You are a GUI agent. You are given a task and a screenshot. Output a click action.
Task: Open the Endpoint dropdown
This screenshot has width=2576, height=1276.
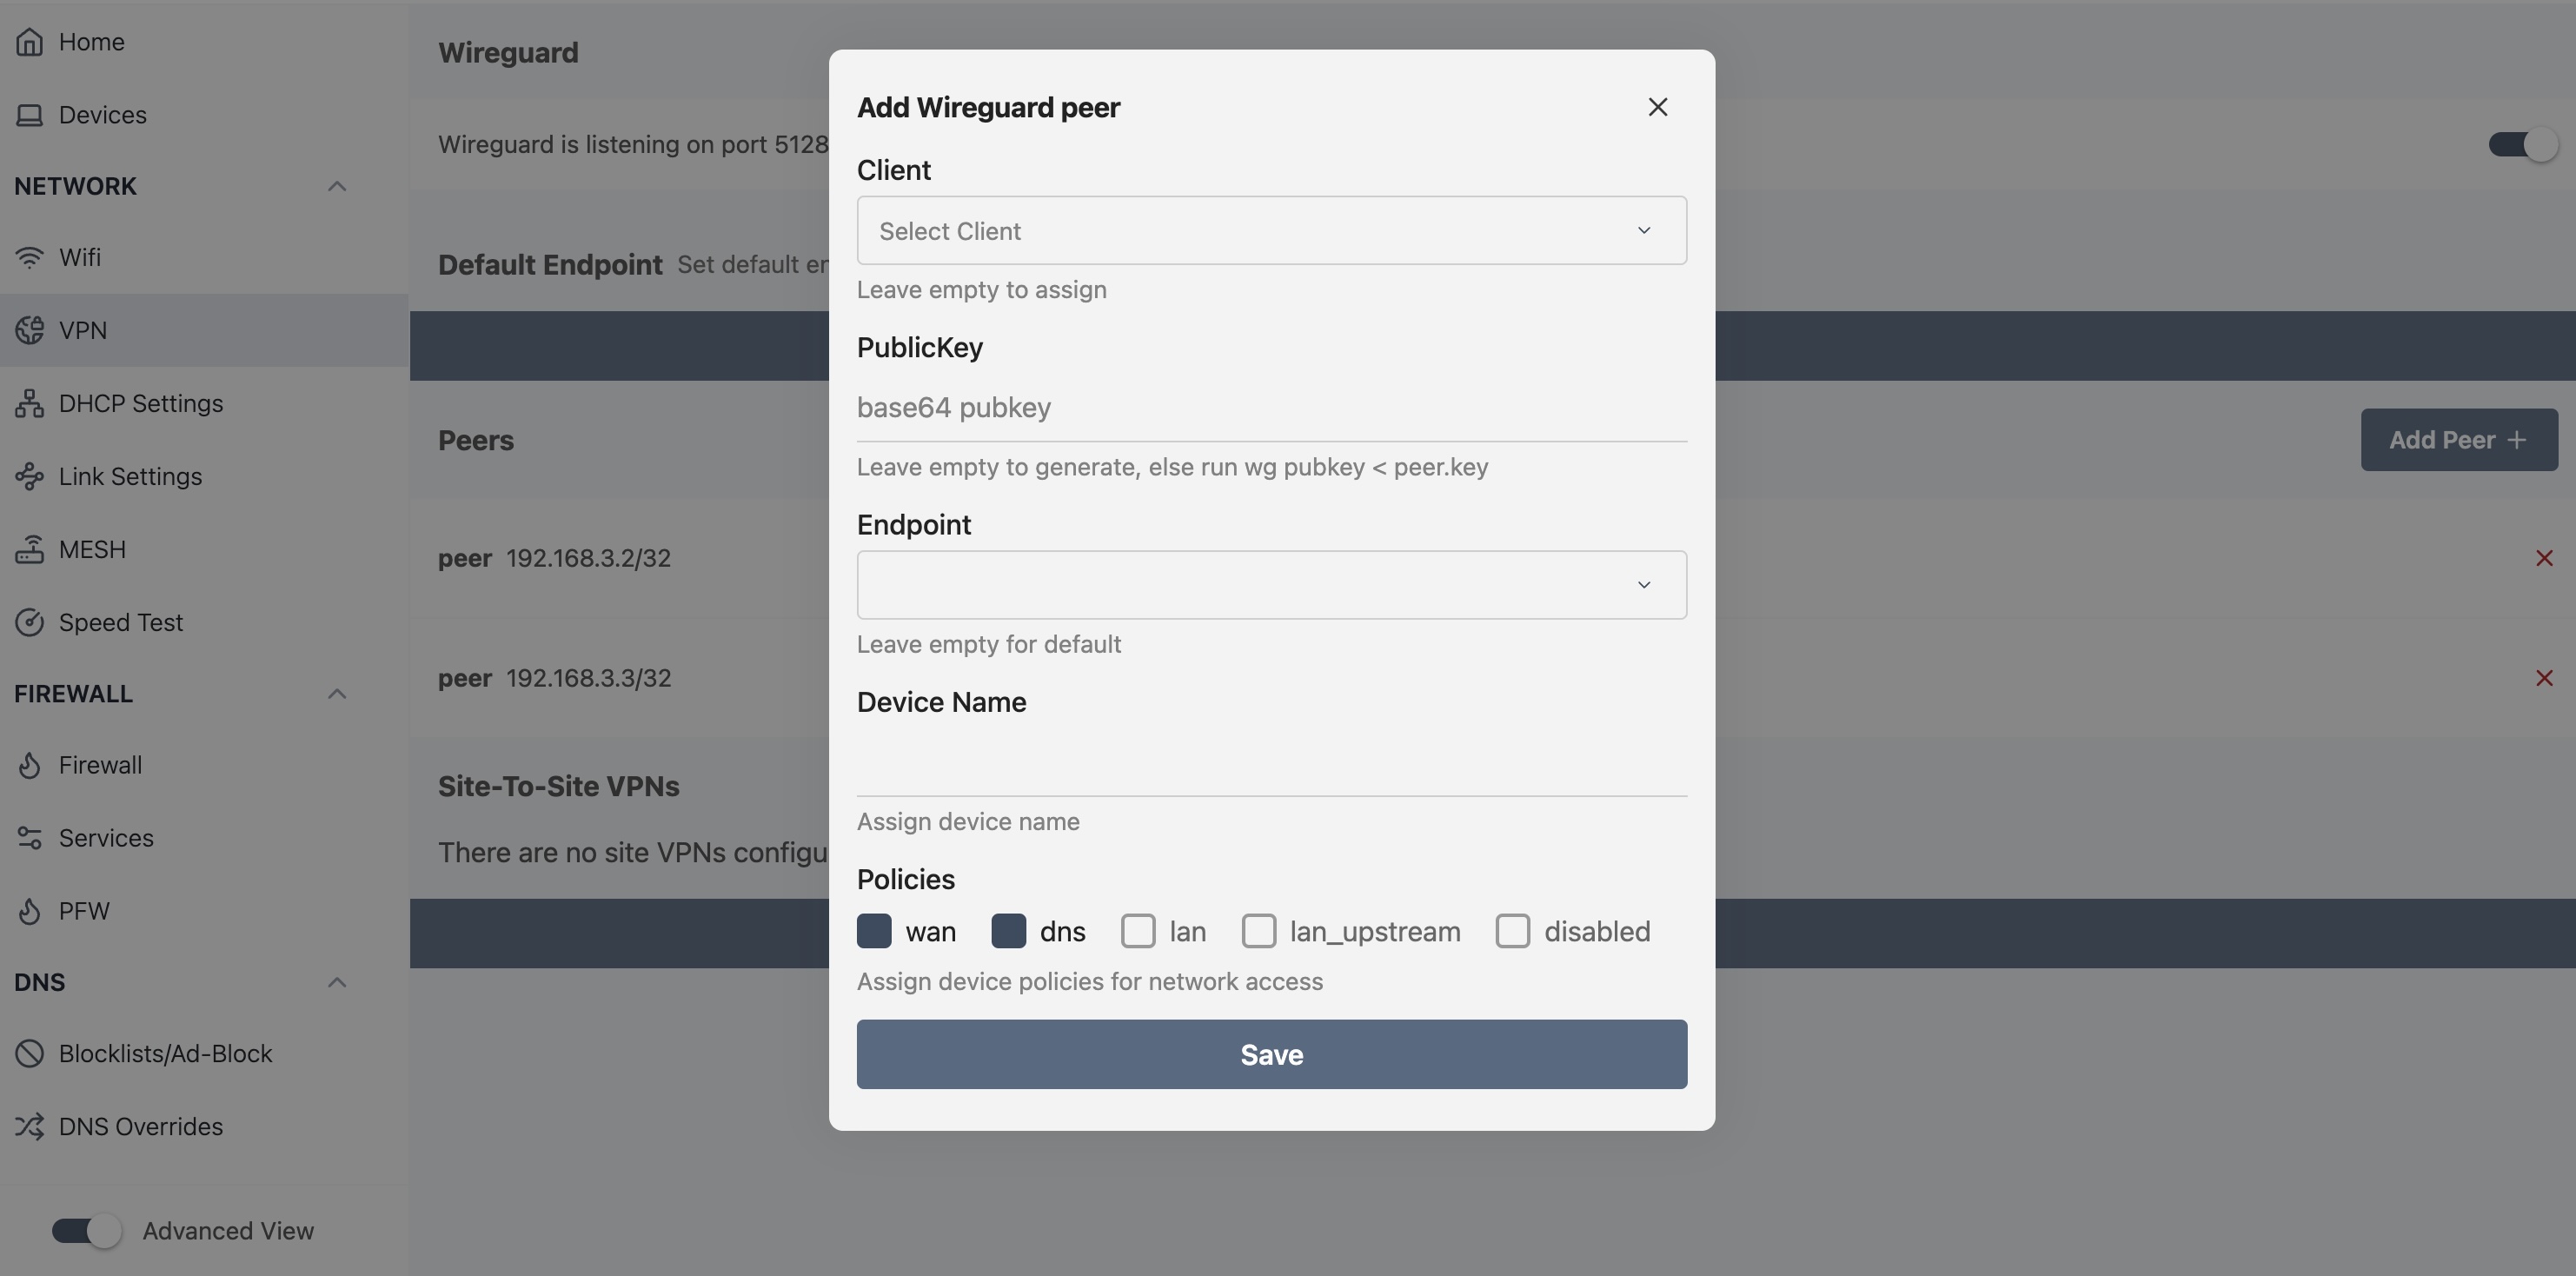[1272, 585]
